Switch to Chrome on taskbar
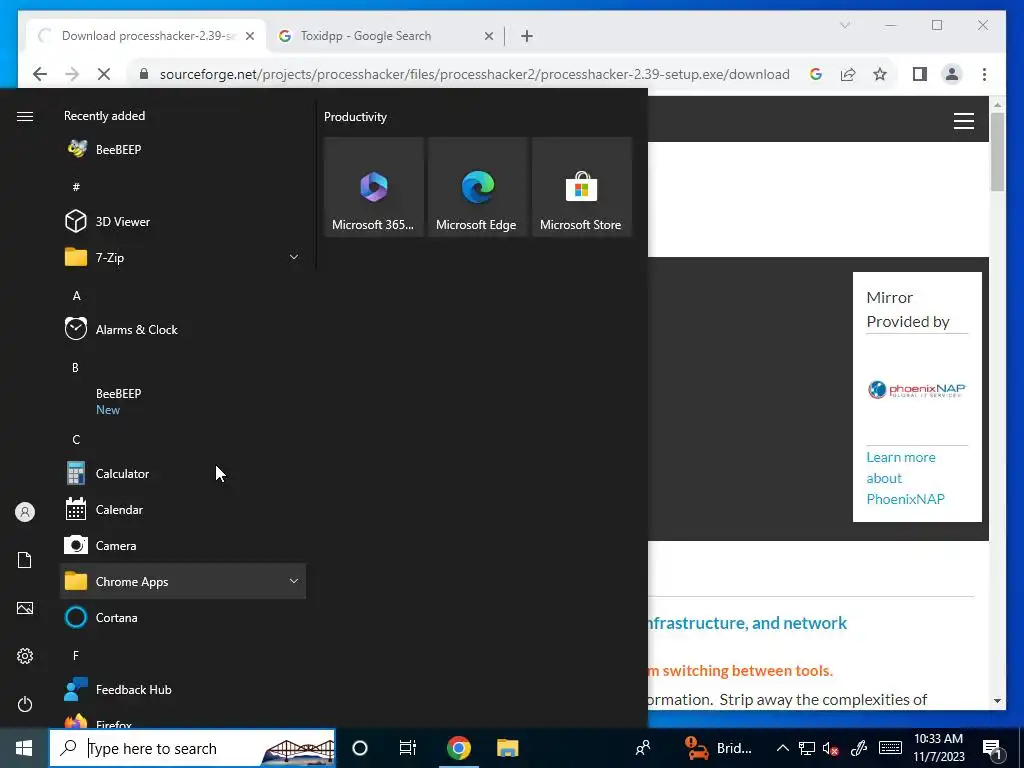 pos(458,748)
